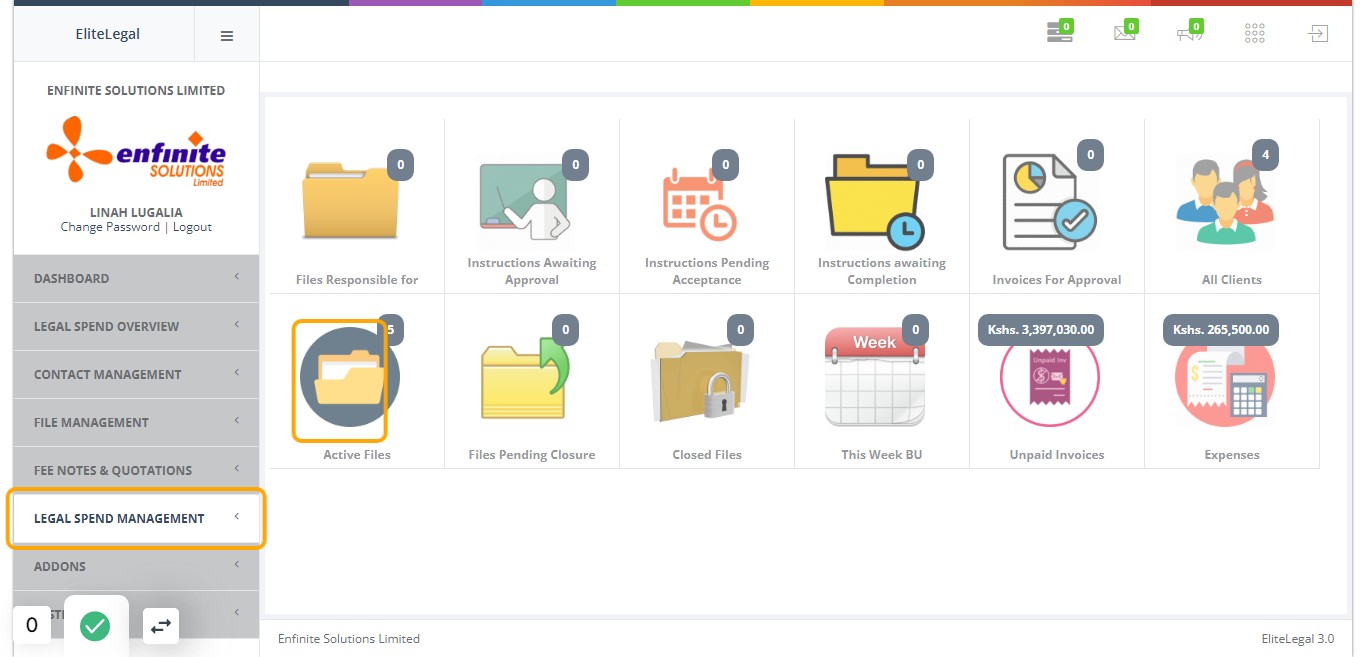Click the Closed Files label
Viewport: 1366px width, 657px height.
pos(707,455)
